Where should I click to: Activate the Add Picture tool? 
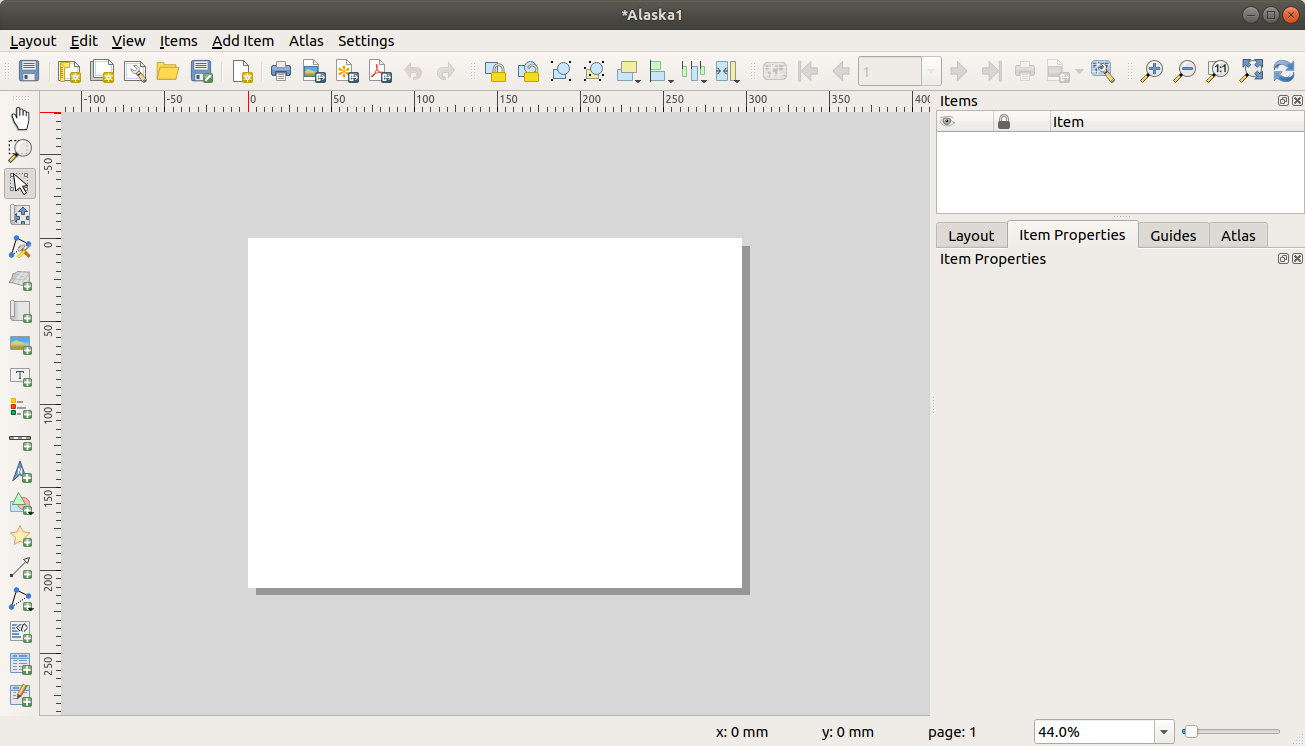click(x=20, y=345)
